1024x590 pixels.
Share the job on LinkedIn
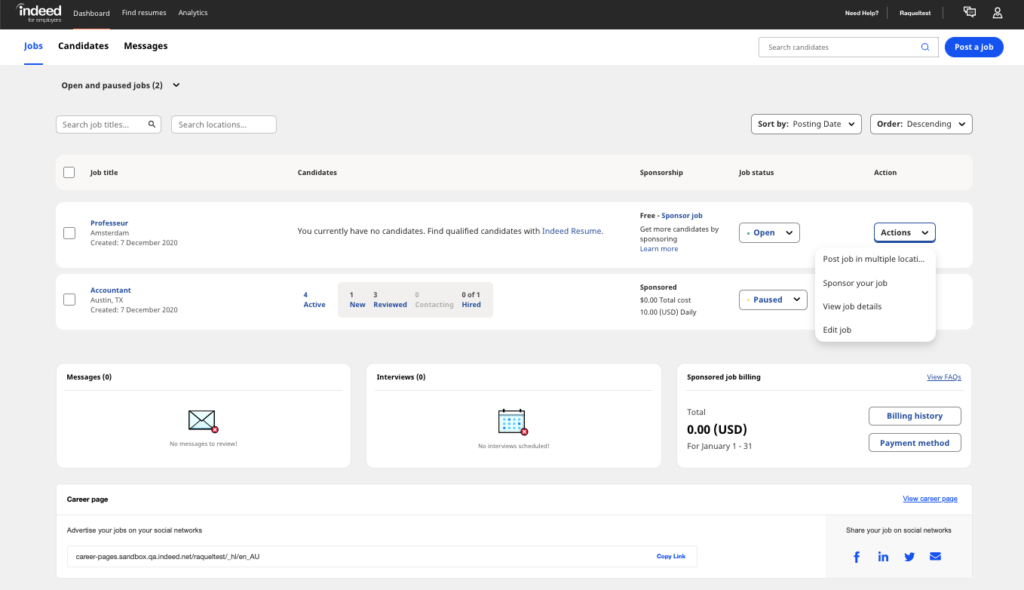click(883, 556)
